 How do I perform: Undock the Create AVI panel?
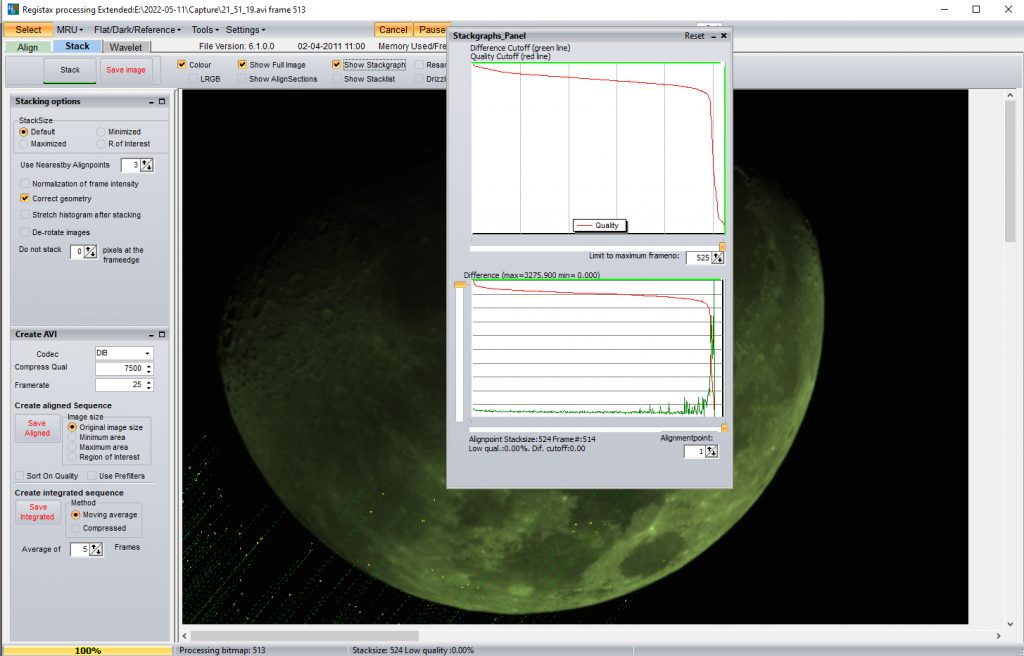[161, 335]
